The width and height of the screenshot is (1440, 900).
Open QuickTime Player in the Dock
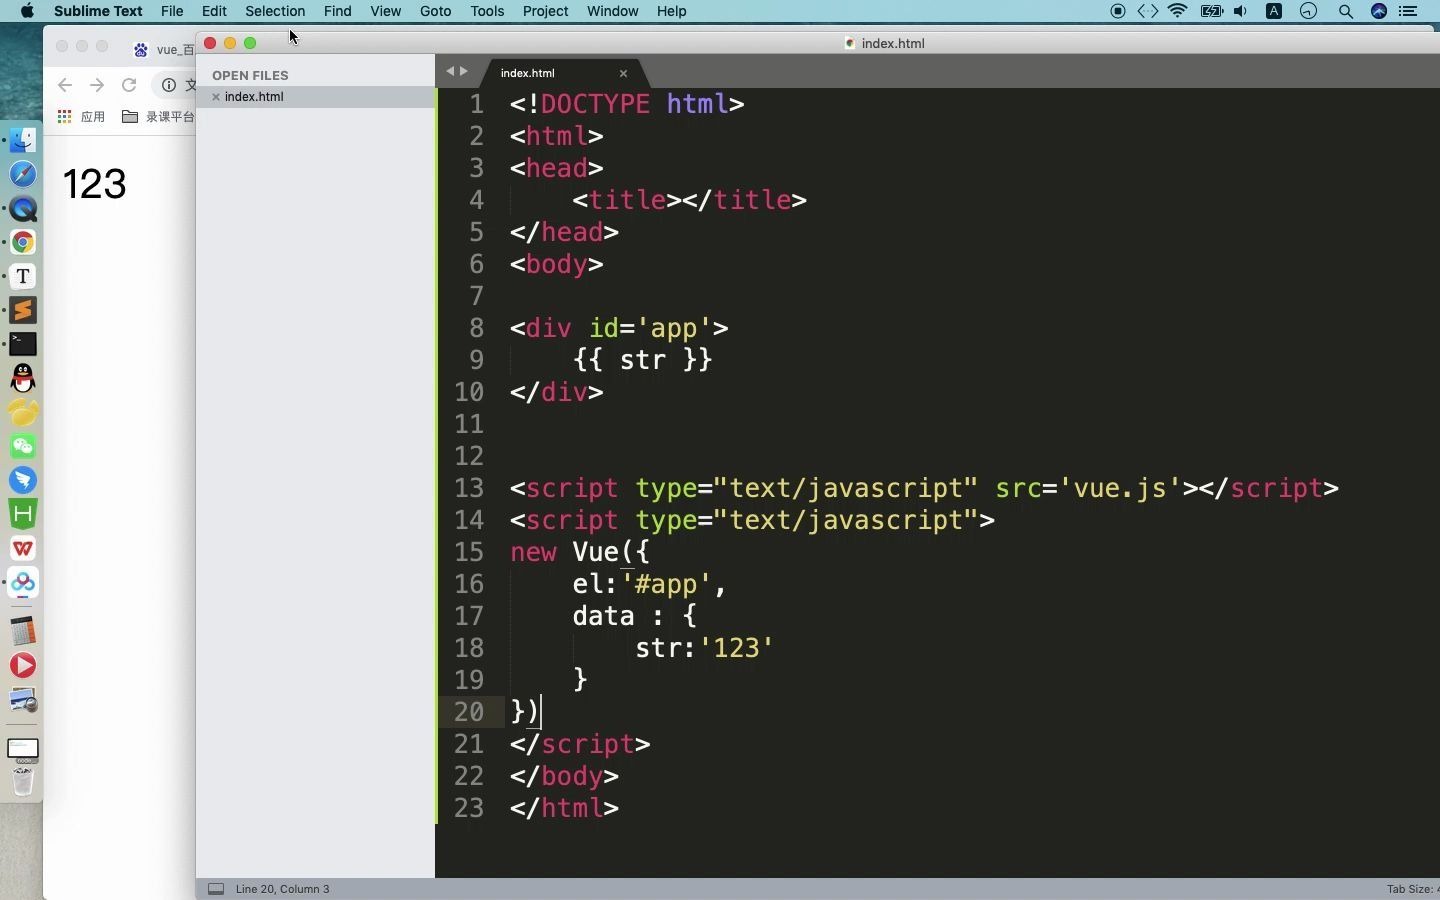click(x=23, y=208)
